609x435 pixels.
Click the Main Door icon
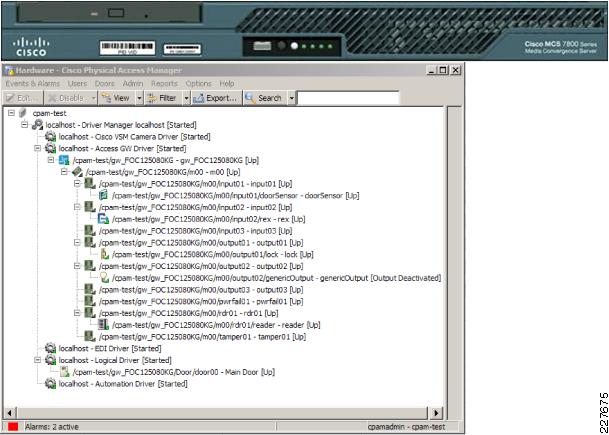[64, 372]
